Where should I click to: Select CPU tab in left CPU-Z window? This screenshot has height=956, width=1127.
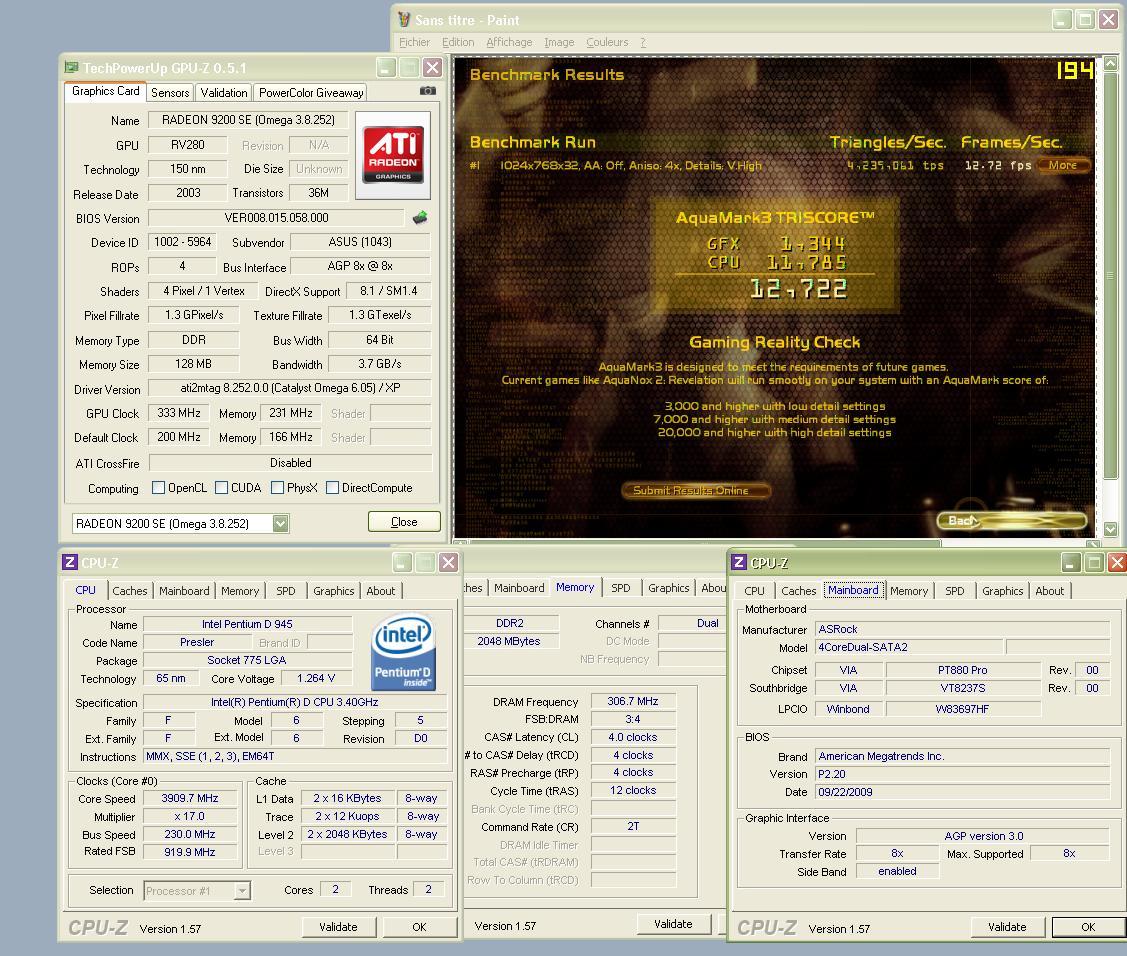(x=86, y=589)
